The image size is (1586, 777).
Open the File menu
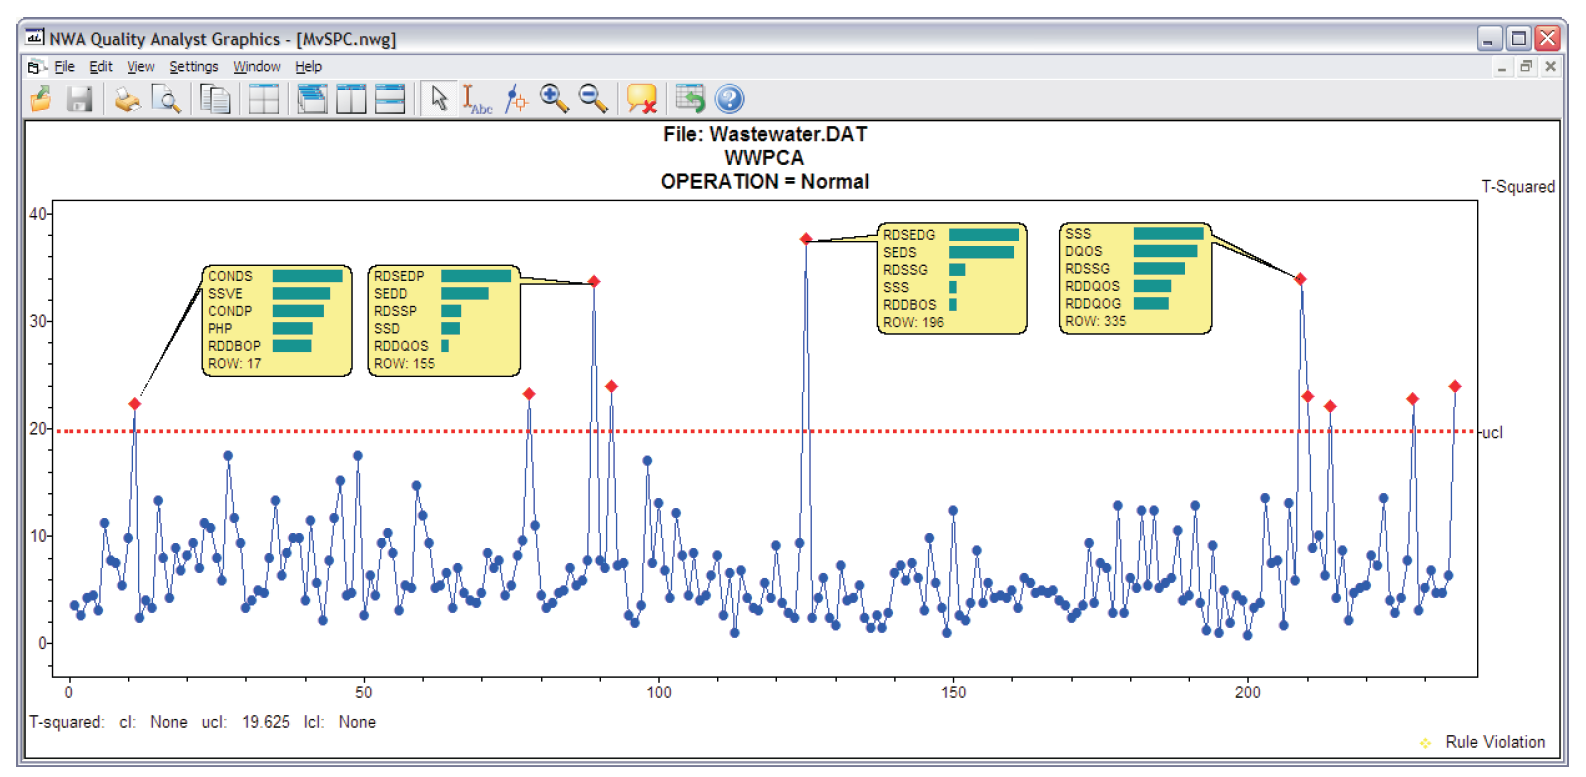64,67
